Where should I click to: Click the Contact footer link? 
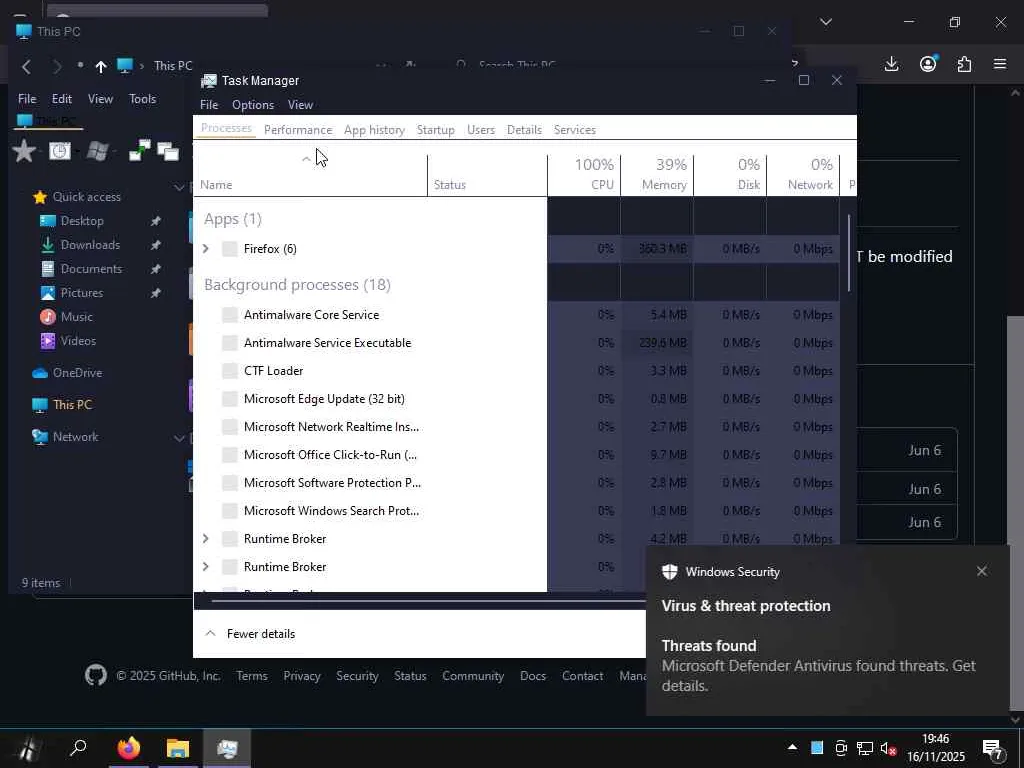coord(583,676)
